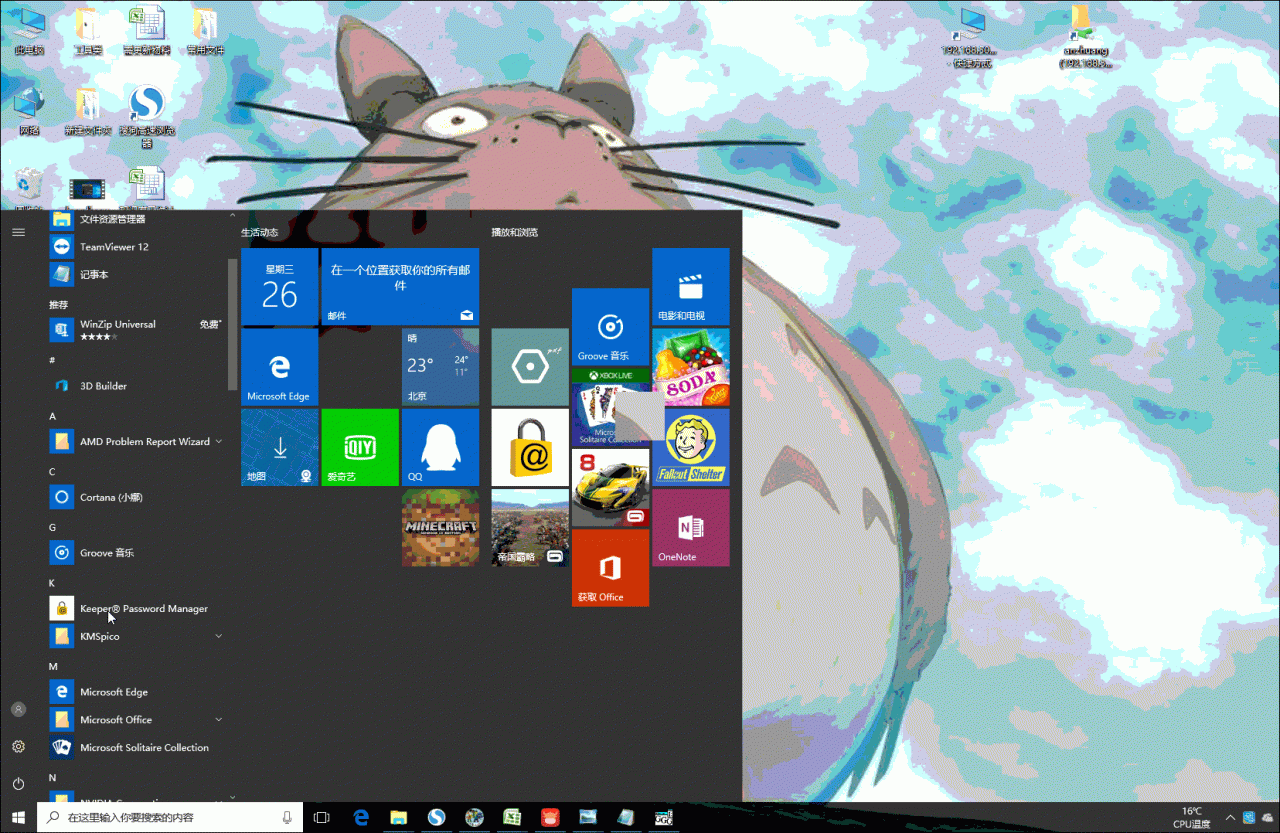Click the 生活动态 tile group title
1280x833 pixels.
pyautogui.click(x=260, y=232)
